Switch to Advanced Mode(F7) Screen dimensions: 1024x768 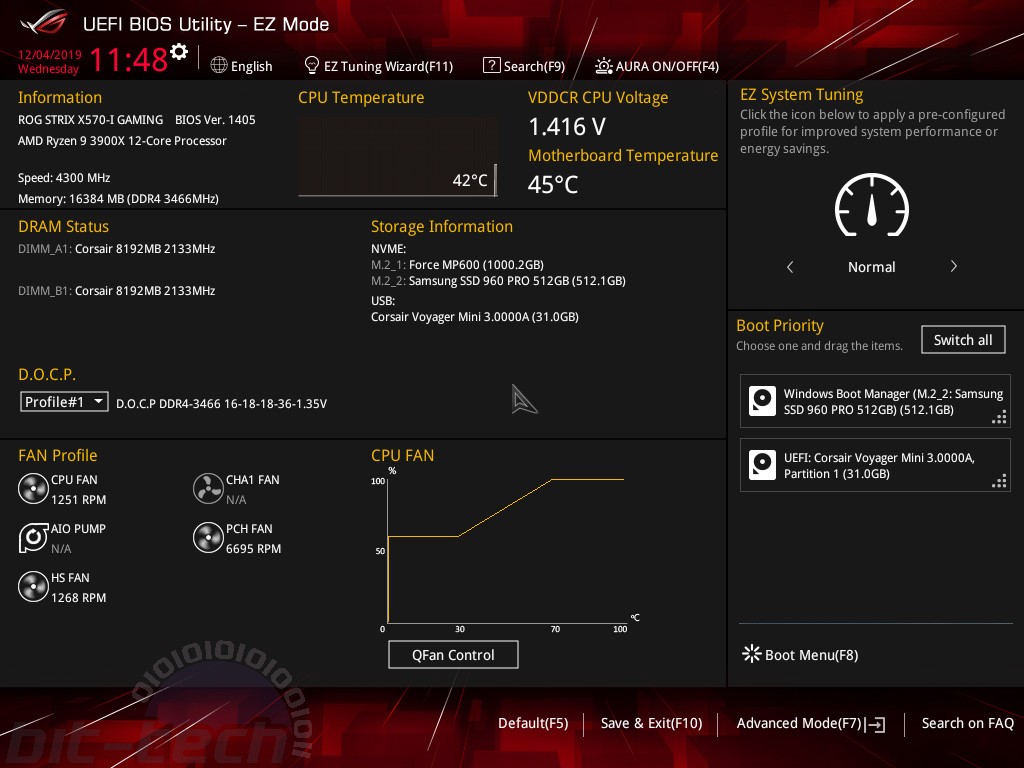pos(811,723)
